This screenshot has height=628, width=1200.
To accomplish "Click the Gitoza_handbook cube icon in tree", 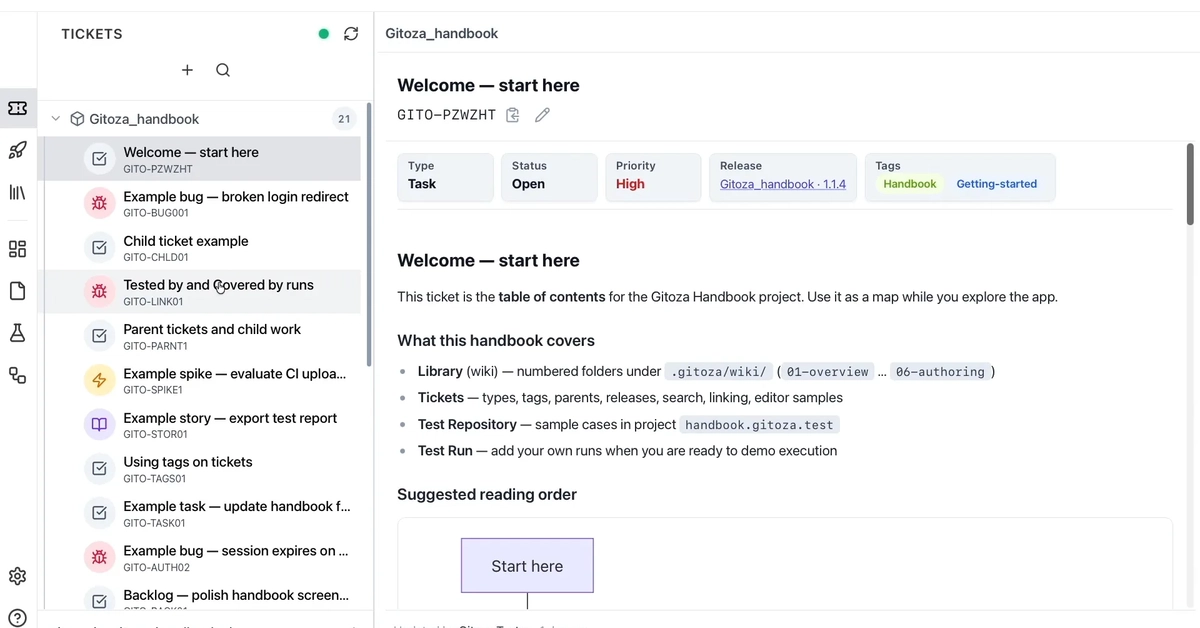I will point(77,119).
